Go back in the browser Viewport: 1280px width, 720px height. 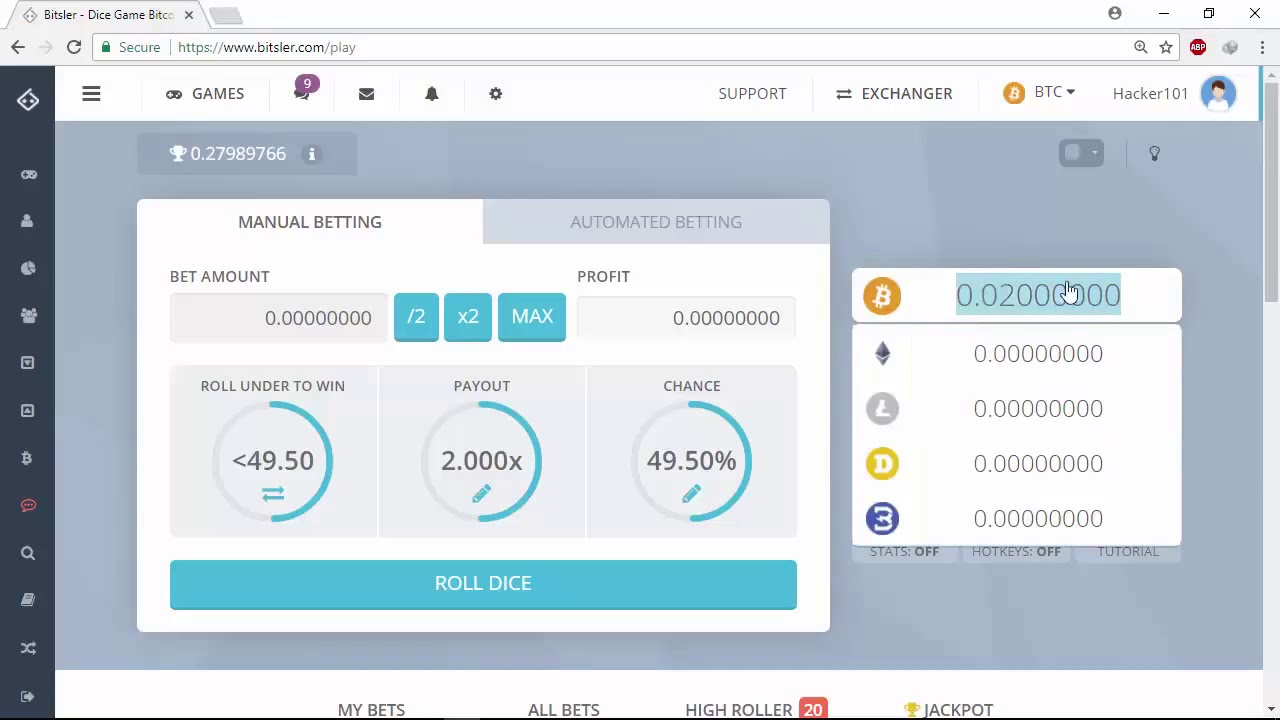click(18, 47)
